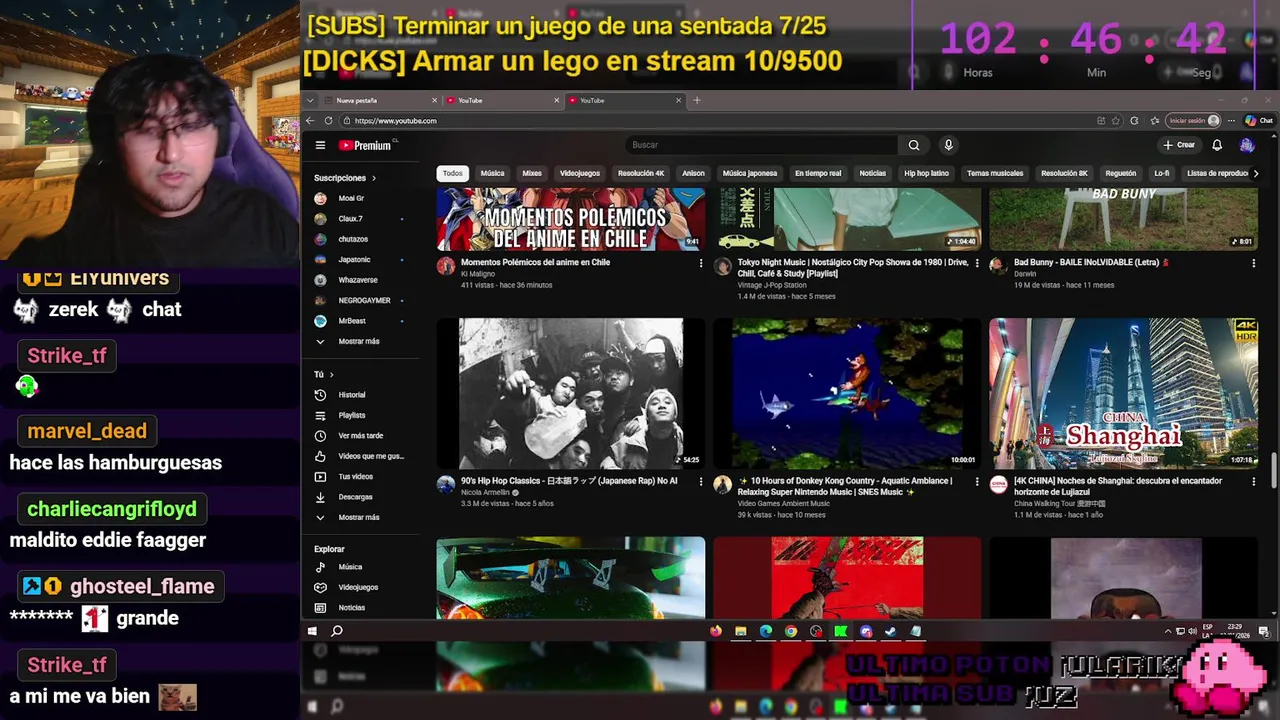
Task: Click the browser address bar URL
Action: [x=396, y=121]
